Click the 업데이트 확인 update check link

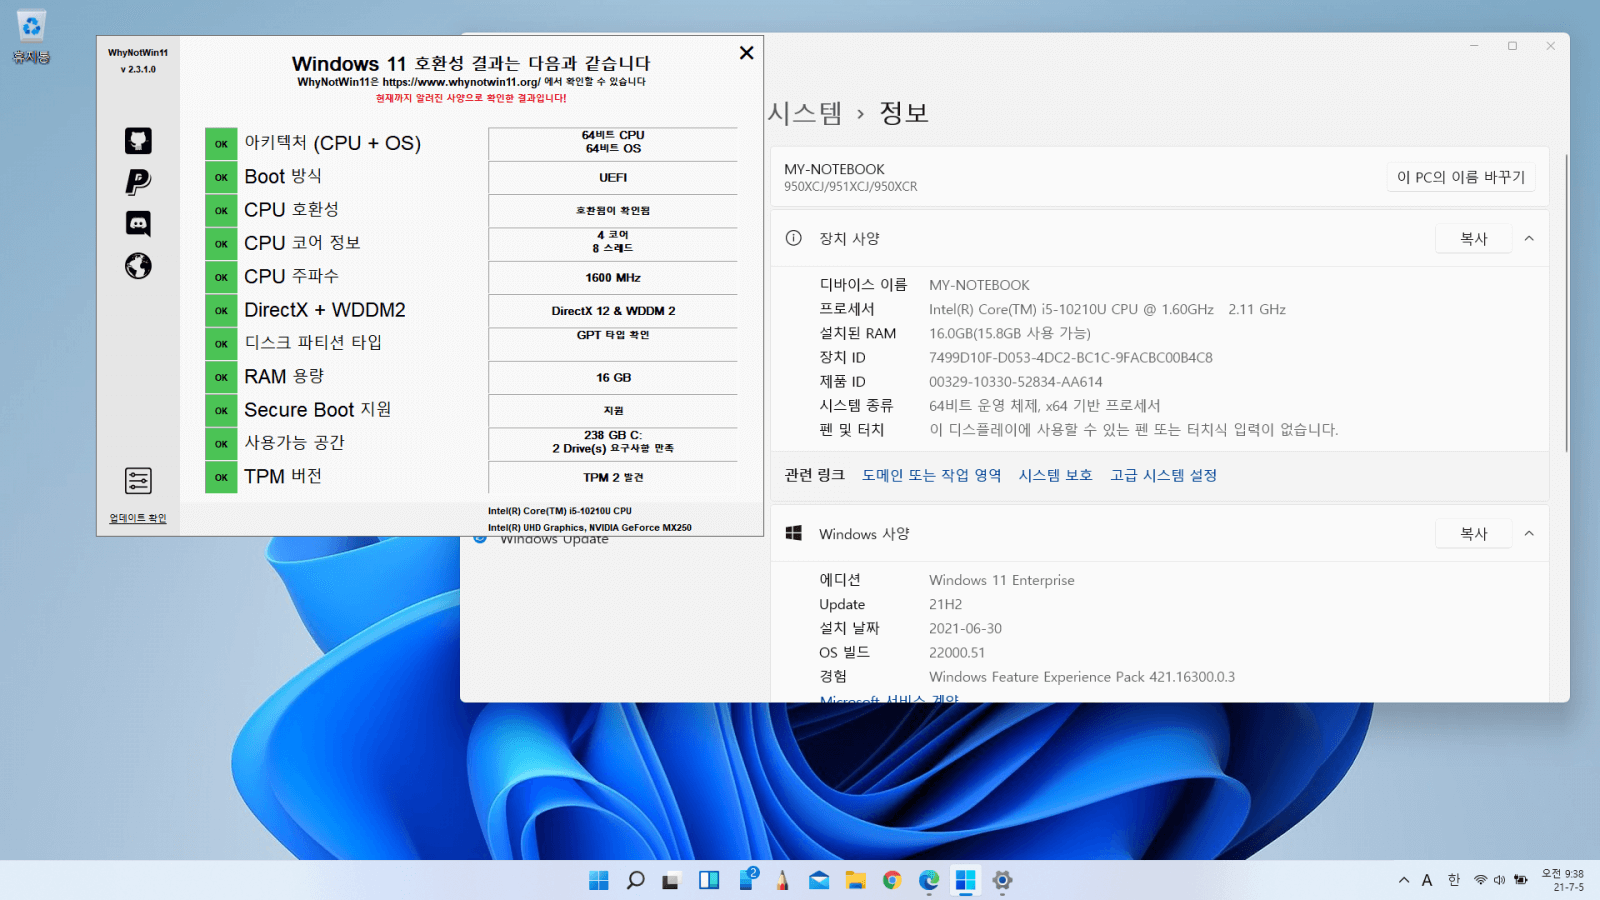click(x=138, y=518)
